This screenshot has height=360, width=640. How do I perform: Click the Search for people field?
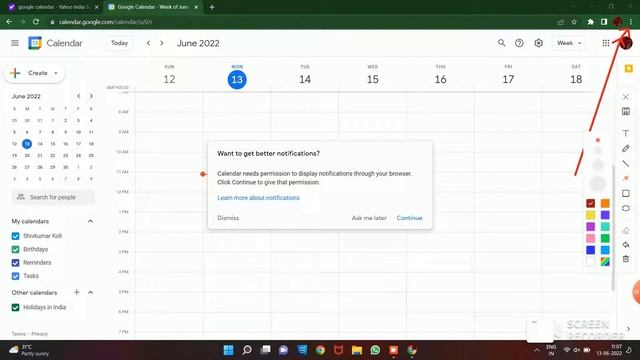tap(53, 197)
